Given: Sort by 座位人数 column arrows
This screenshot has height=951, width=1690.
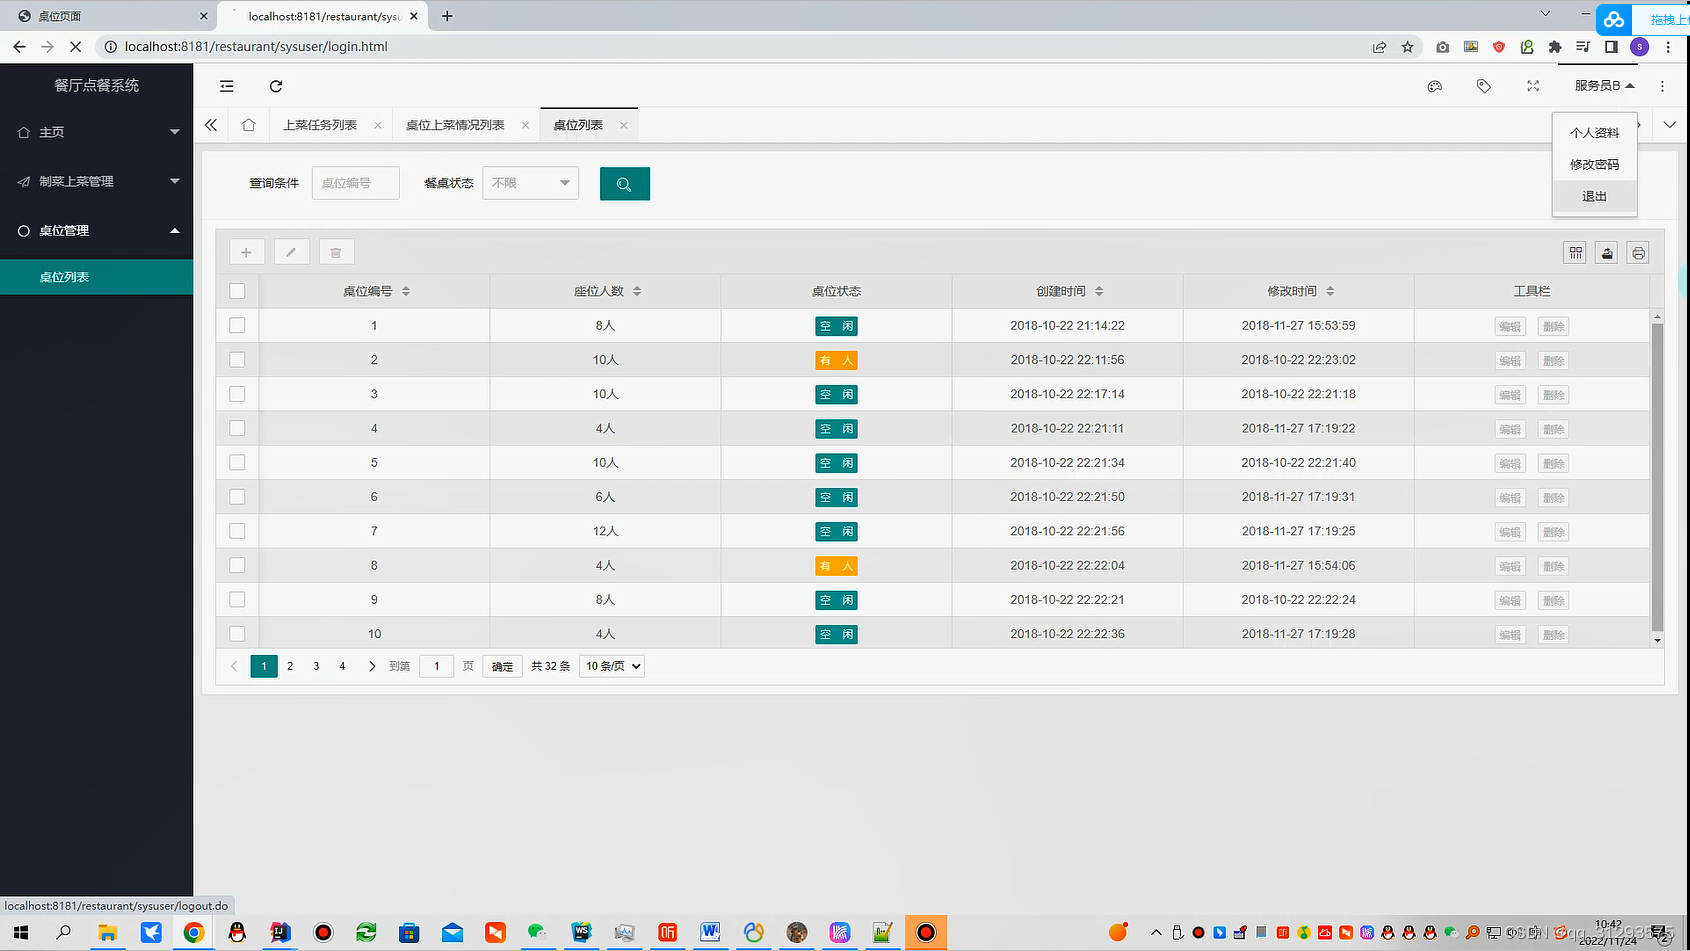Looking at the screenshot, I should [x=637, y=291].
